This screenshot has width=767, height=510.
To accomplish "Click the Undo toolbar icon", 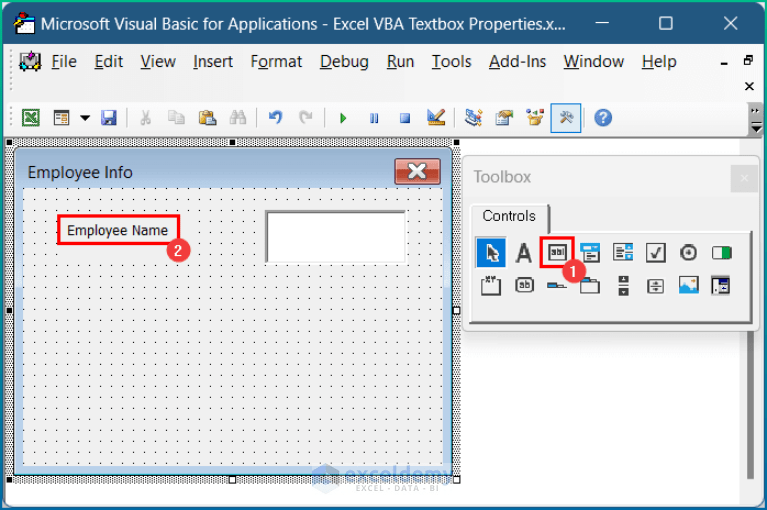I will (x=275, y=118).
